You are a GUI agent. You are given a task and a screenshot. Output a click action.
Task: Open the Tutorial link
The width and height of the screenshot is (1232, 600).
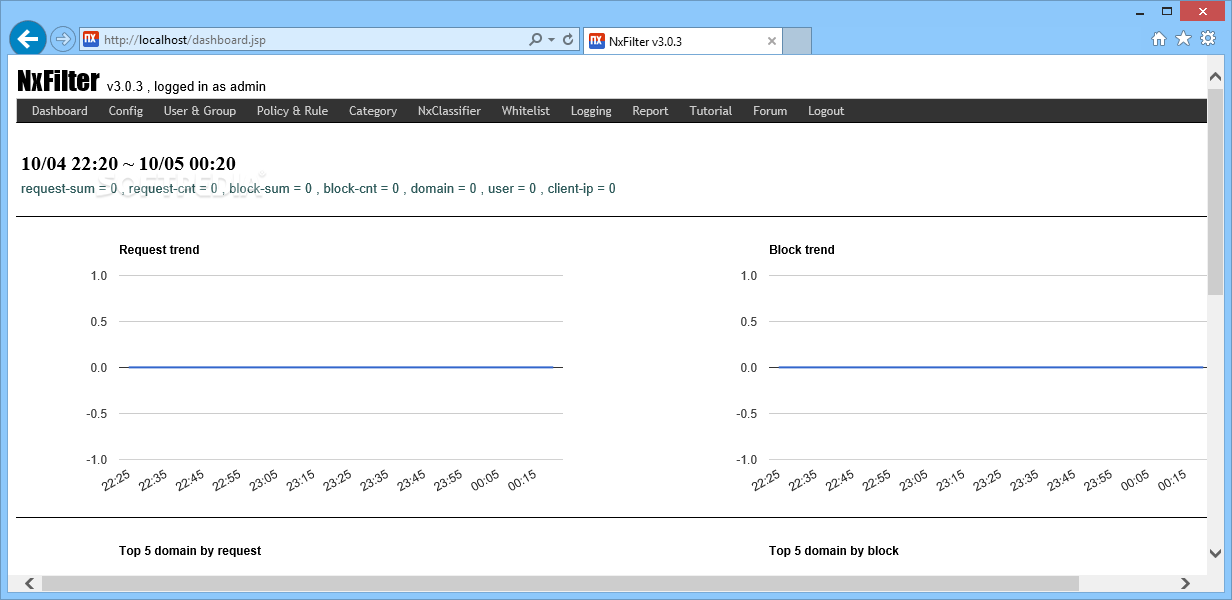711,111
